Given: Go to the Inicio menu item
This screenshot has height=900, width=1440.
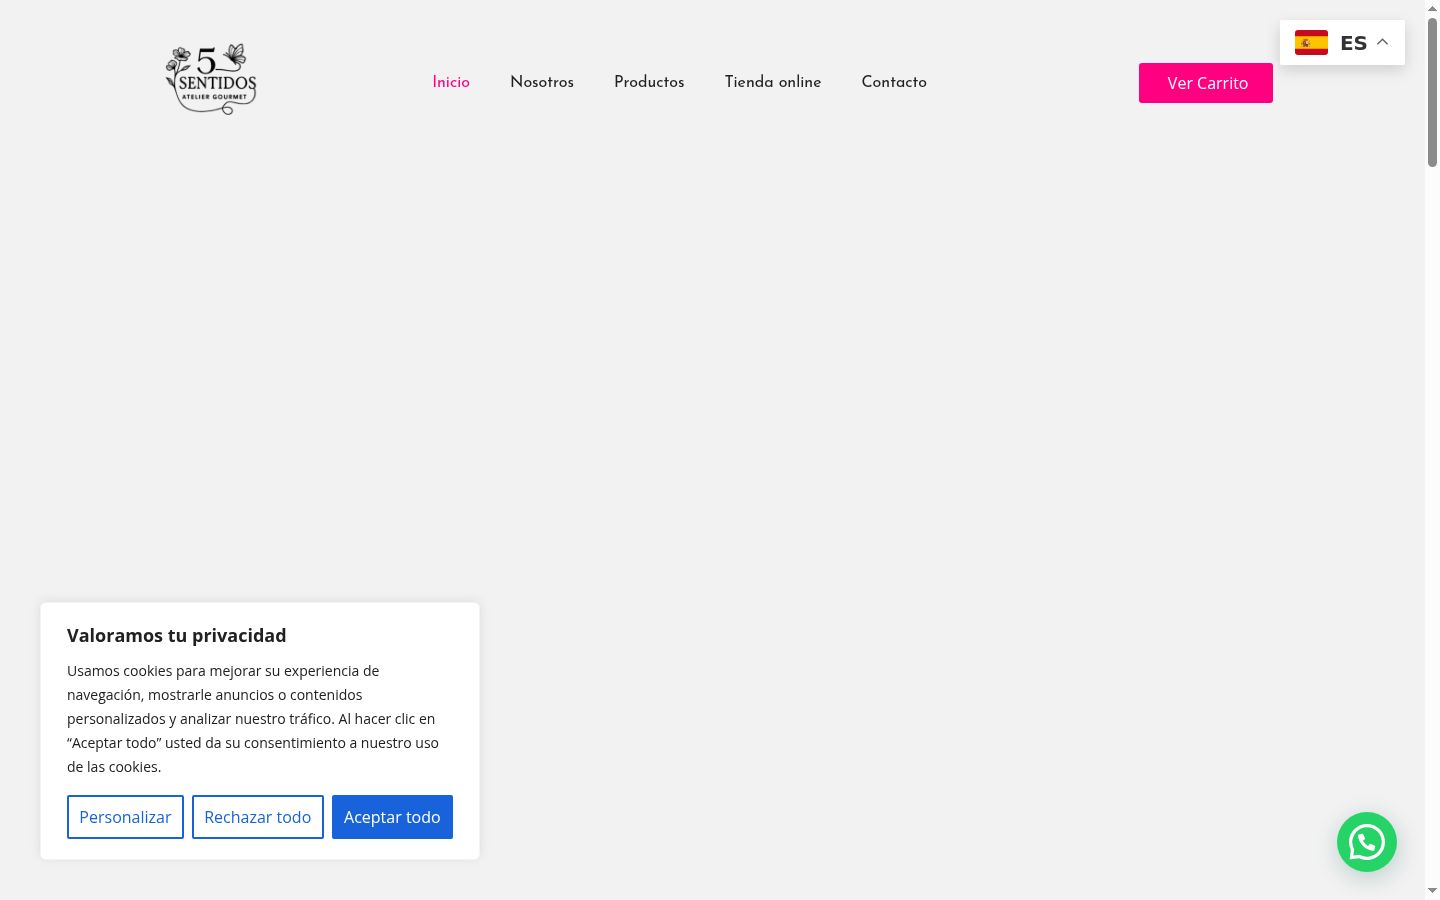Looking at the screenshot, I should click(x=451, y=82).
